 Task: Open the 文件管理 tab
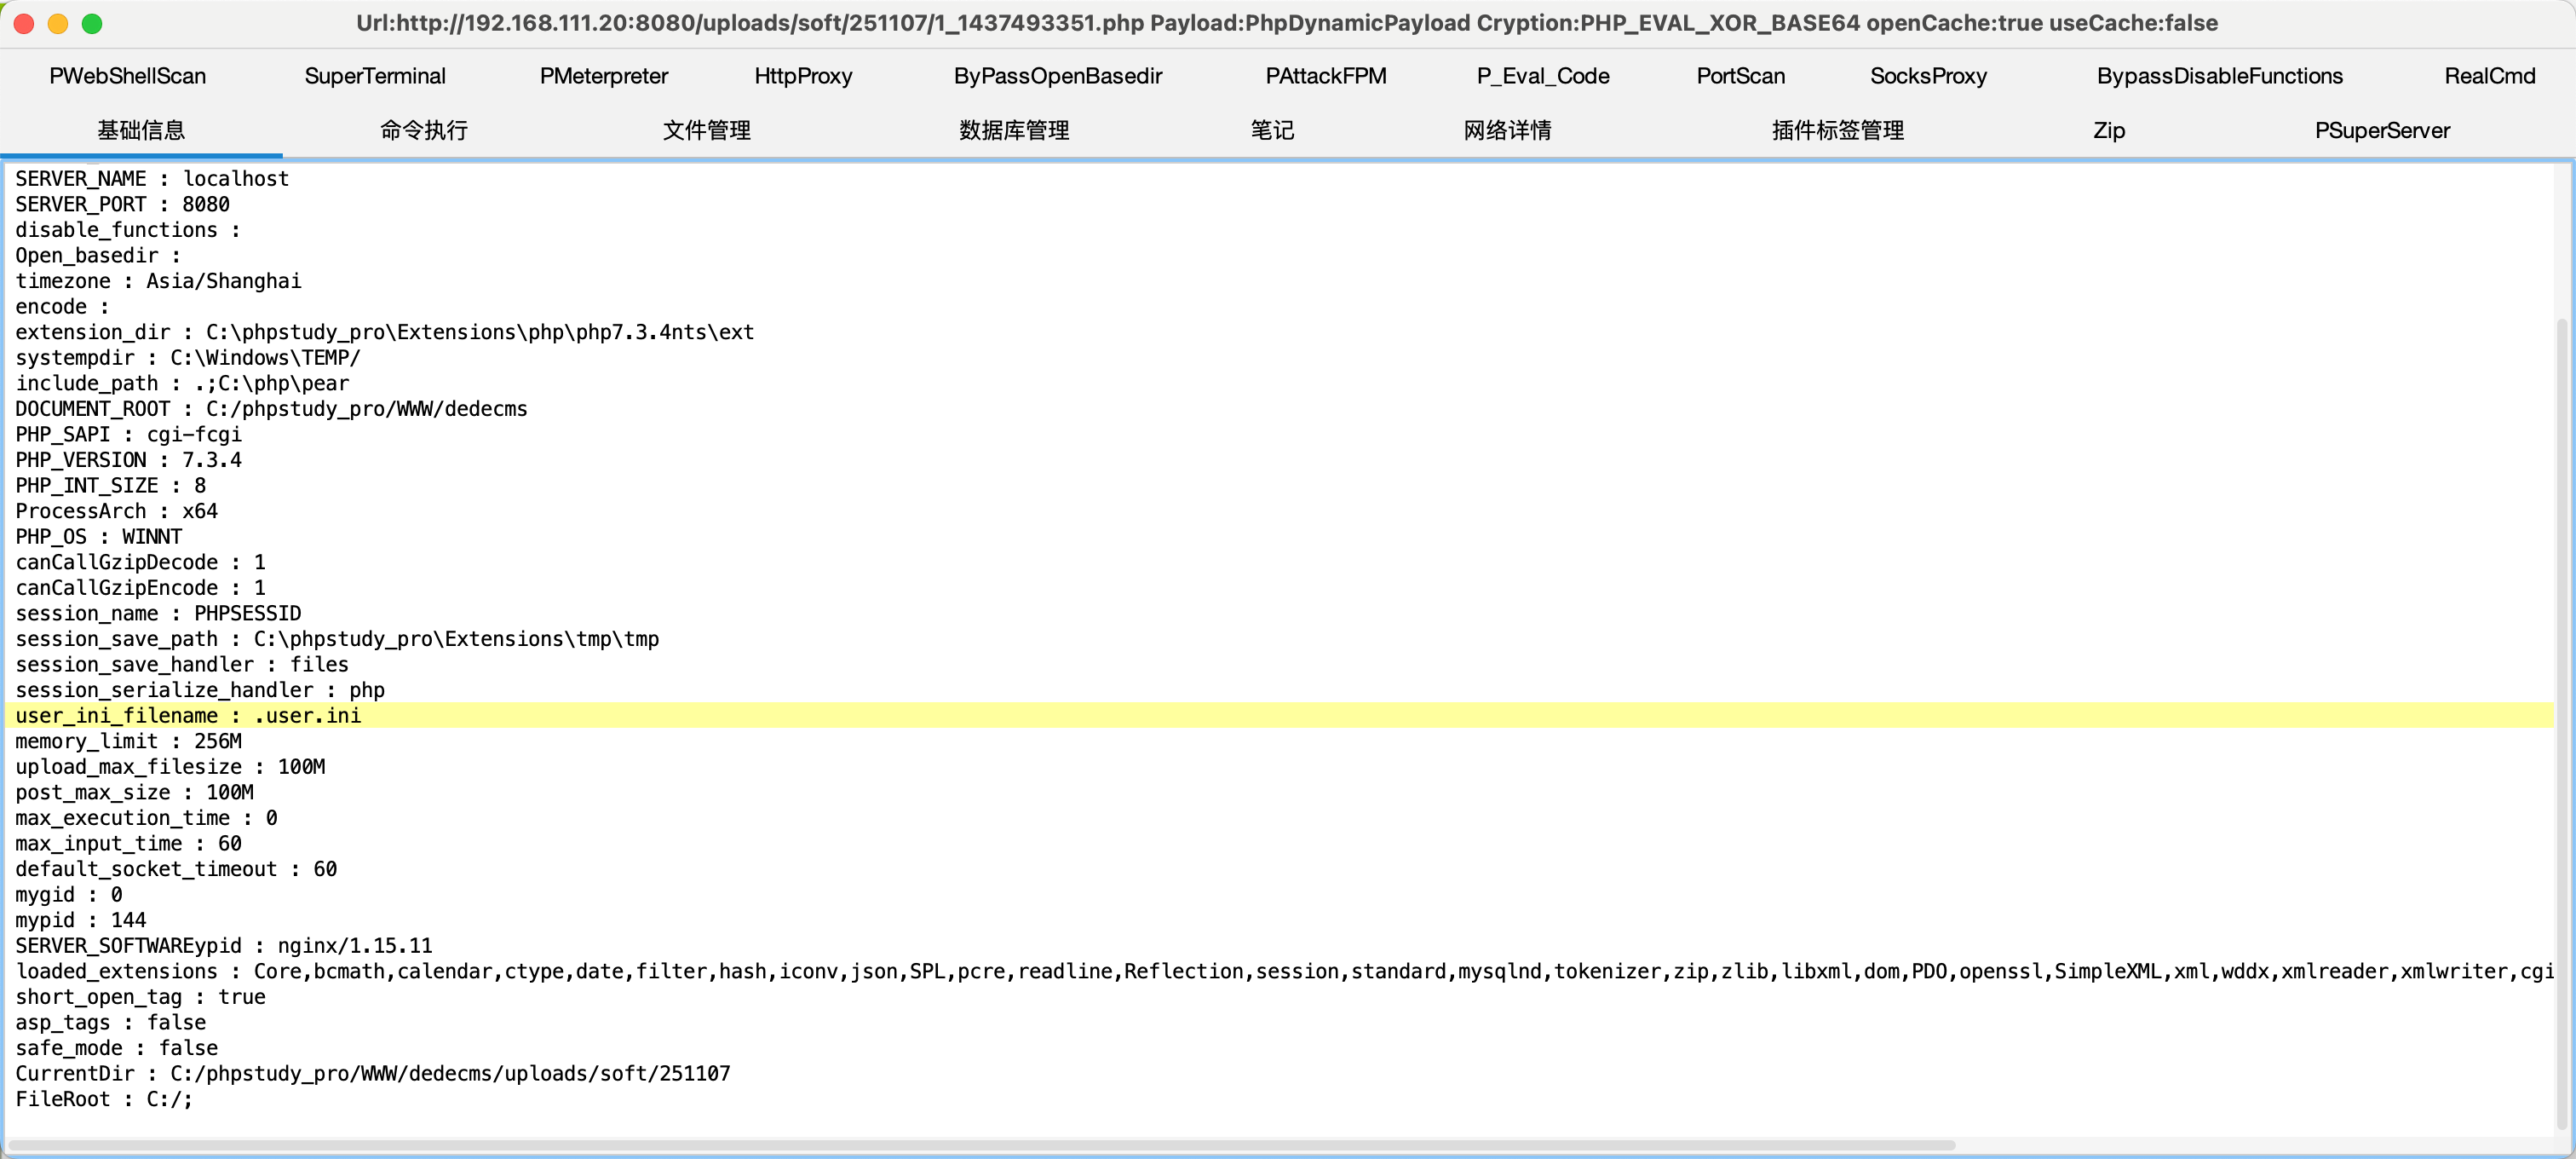(x=706, y=130)
